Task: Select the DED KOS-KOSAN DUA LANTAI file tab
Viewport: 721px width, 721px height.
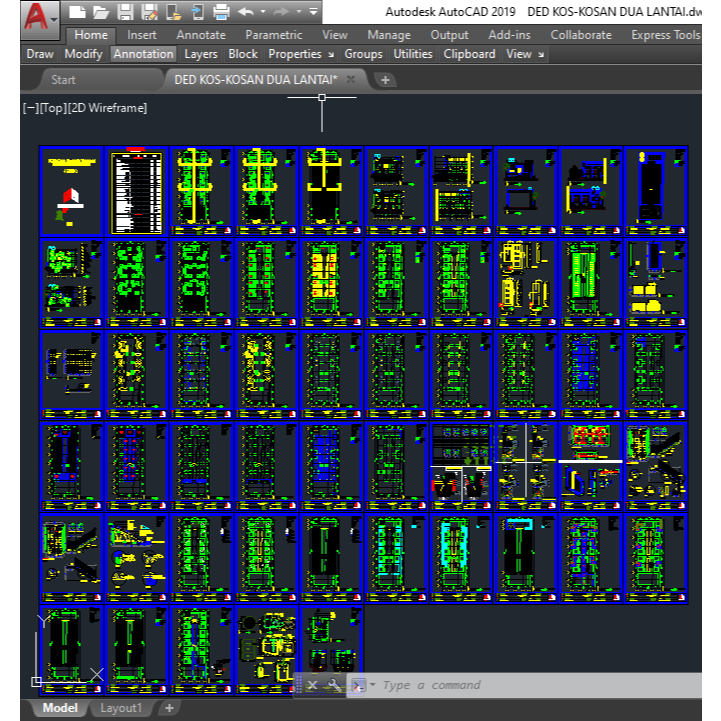Action: pyautogui.click(x=256, y=80)
